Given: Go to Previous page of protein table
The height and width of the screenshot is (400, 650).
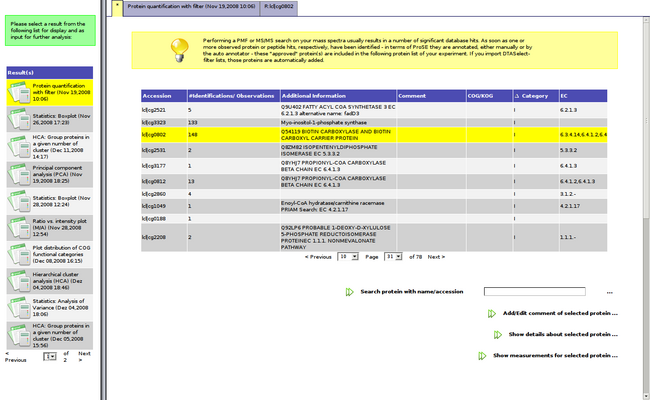Looking at the screenshot, I should tap(318, 257).
